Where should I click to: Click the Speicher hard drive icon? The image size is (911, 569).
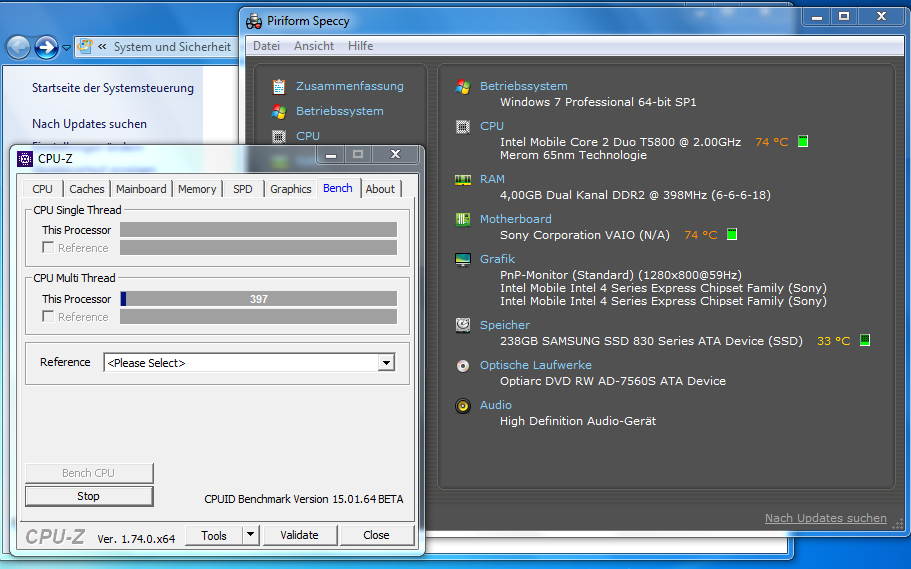[463, 325]
